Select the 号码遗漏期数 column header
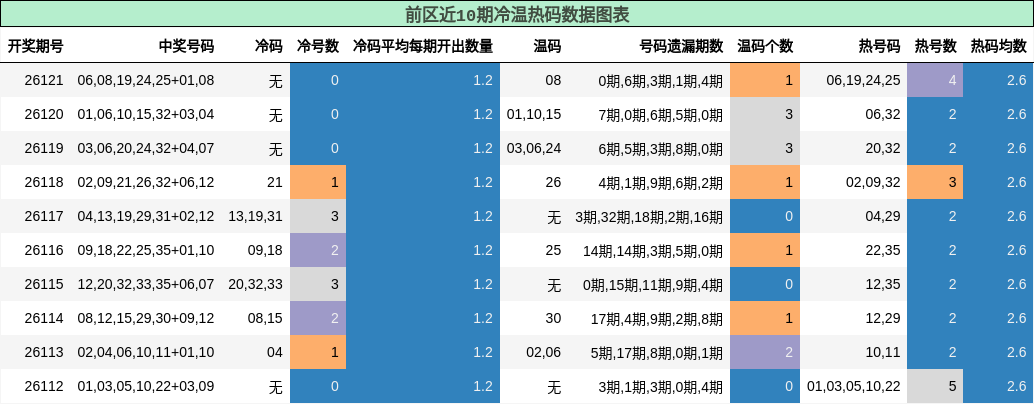 pos(681,46)
